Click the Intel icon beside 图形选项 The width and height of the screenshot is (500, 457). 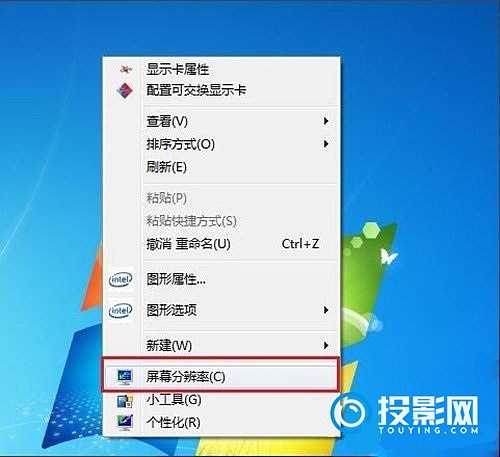click(121, 311)
